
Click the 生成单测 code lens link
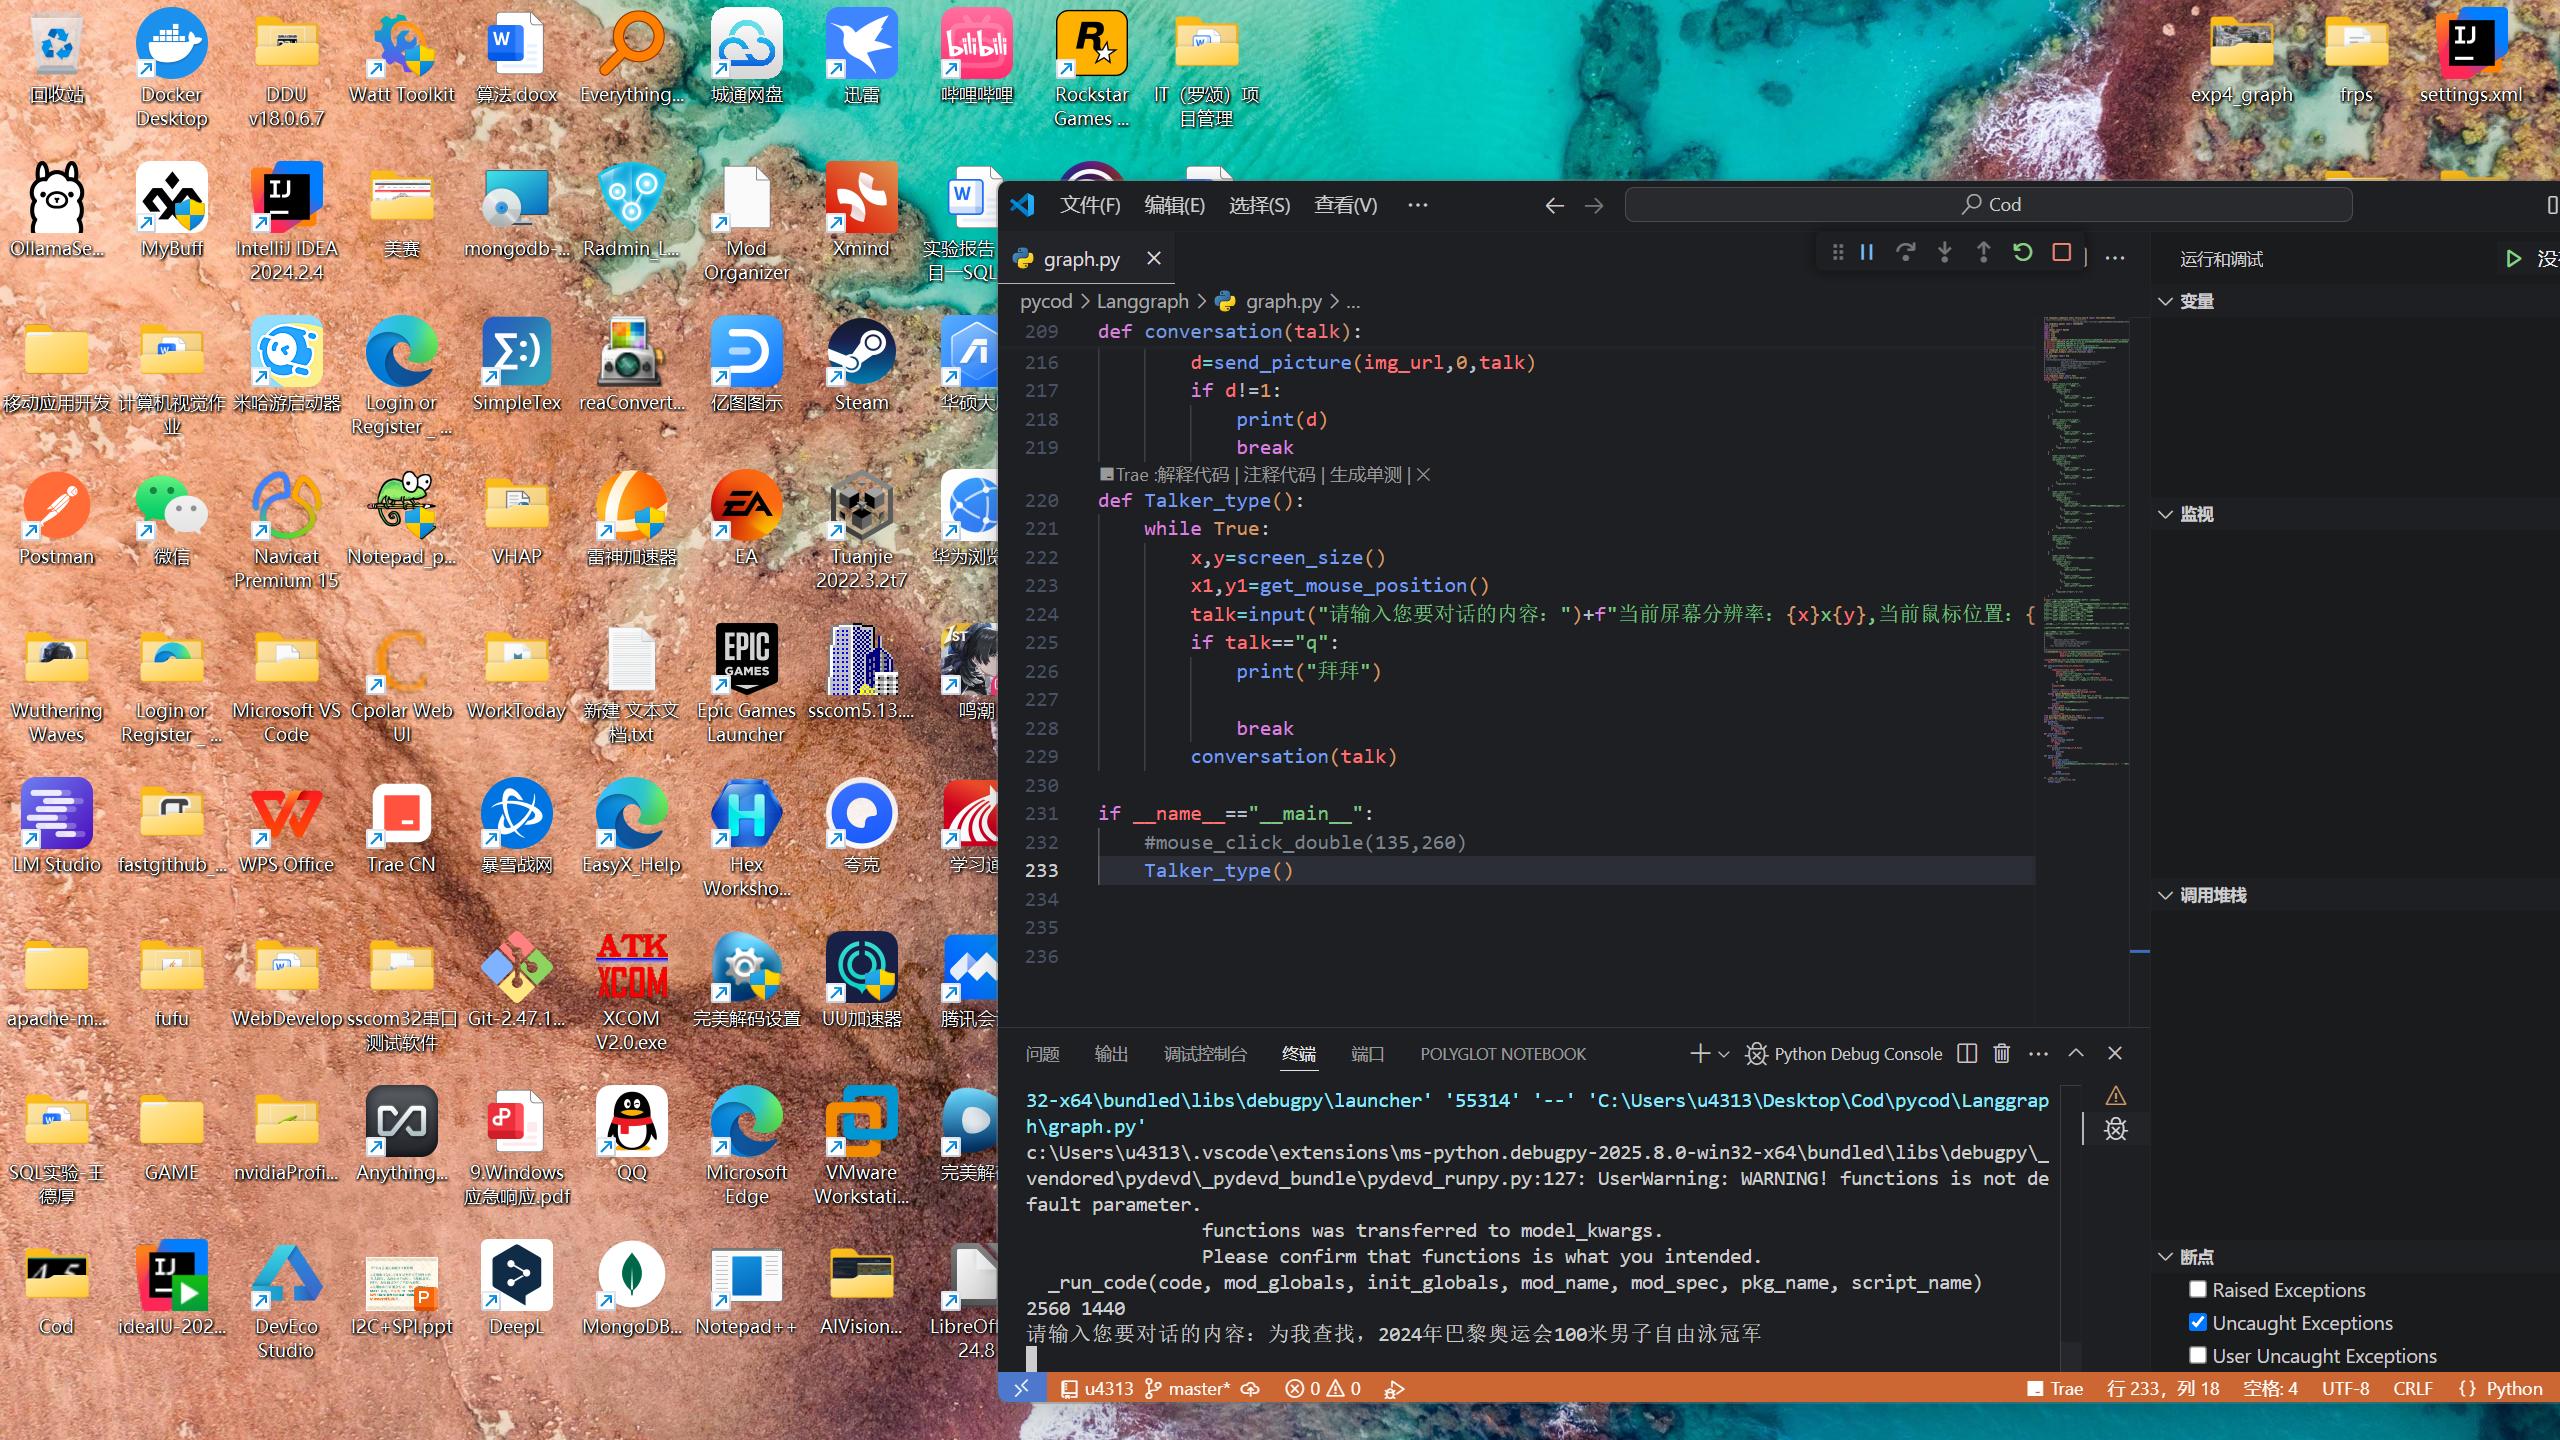1366,475
